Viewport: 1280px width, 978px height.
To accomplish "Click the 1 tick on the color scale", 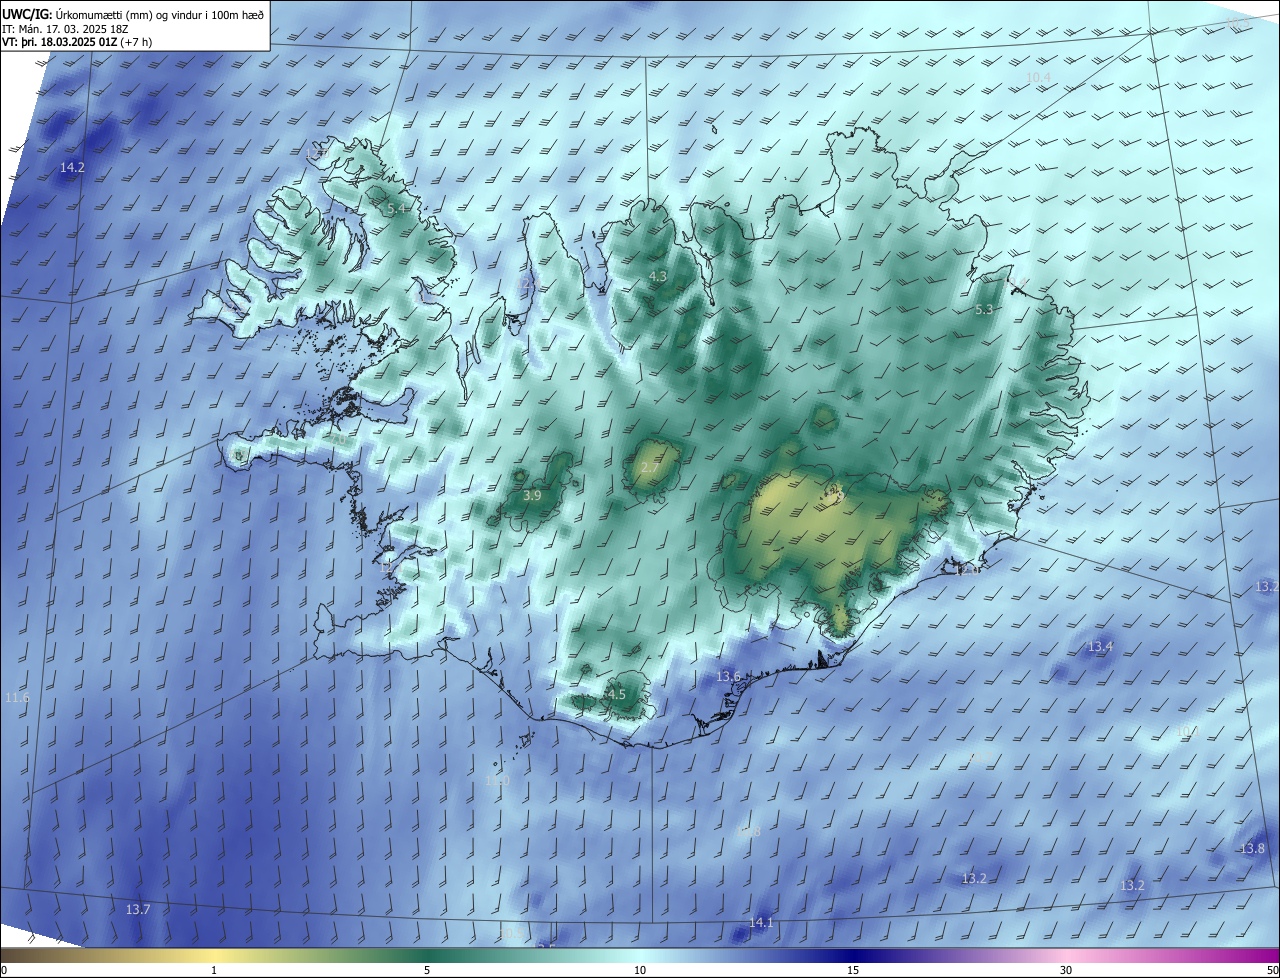I will click(214, 970).
